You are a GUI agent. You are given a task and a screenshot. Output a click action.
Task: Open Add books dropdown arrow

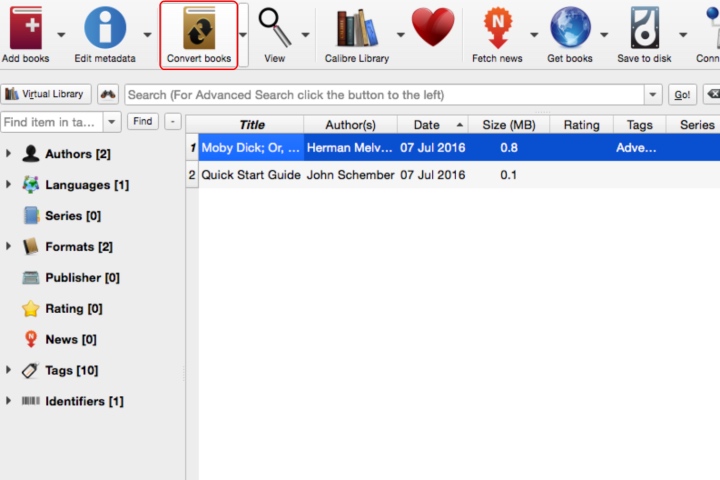click(x=61, y=35)
